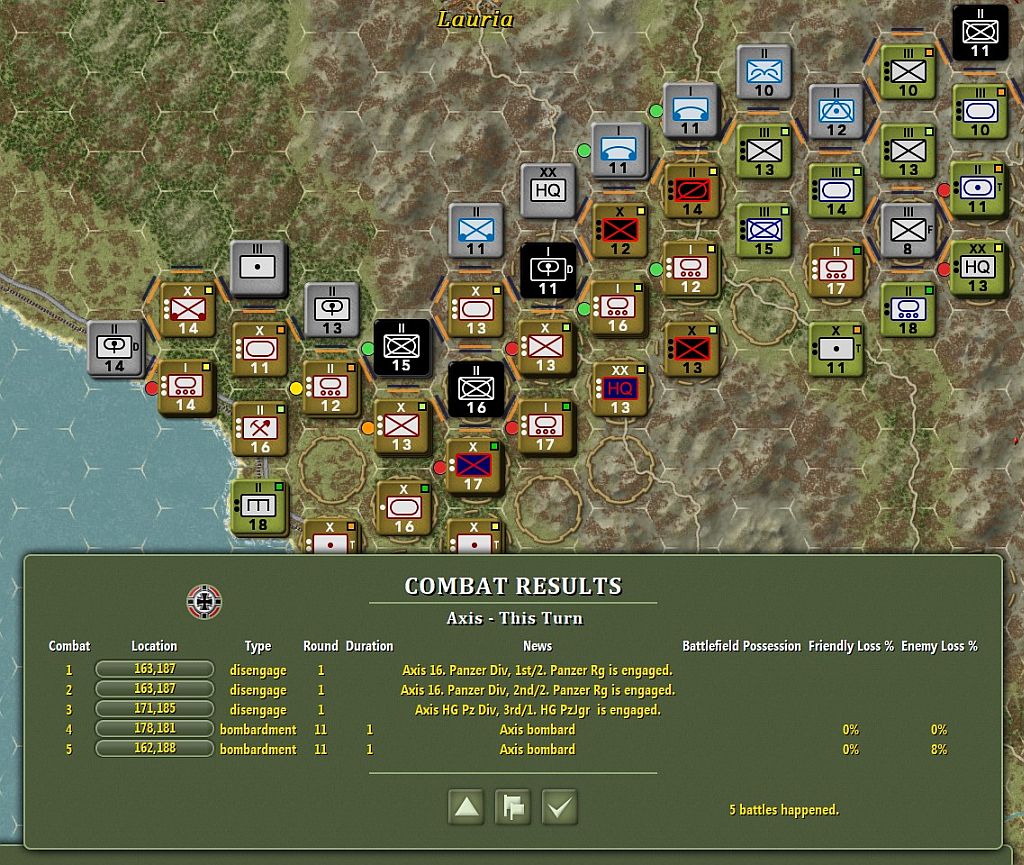Select the green XX HQ 13 counter
This screenshot has width=1024, height=865.
coord(978,268)
